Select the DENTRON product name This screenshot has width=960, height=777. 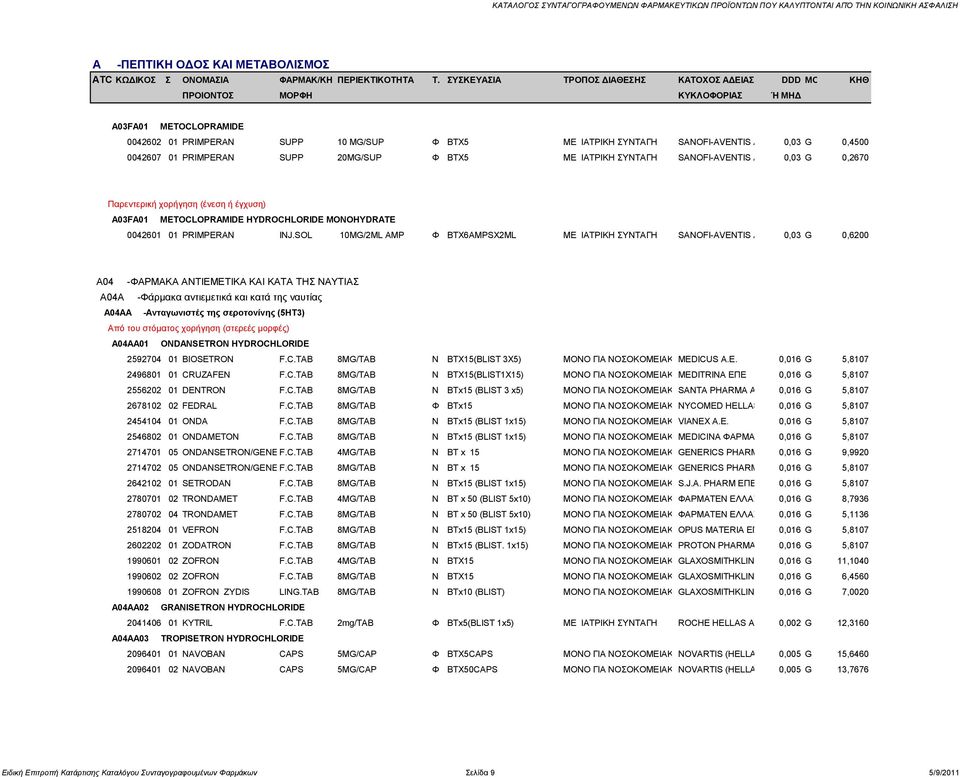pyautogui.click(x=204, y=390)
